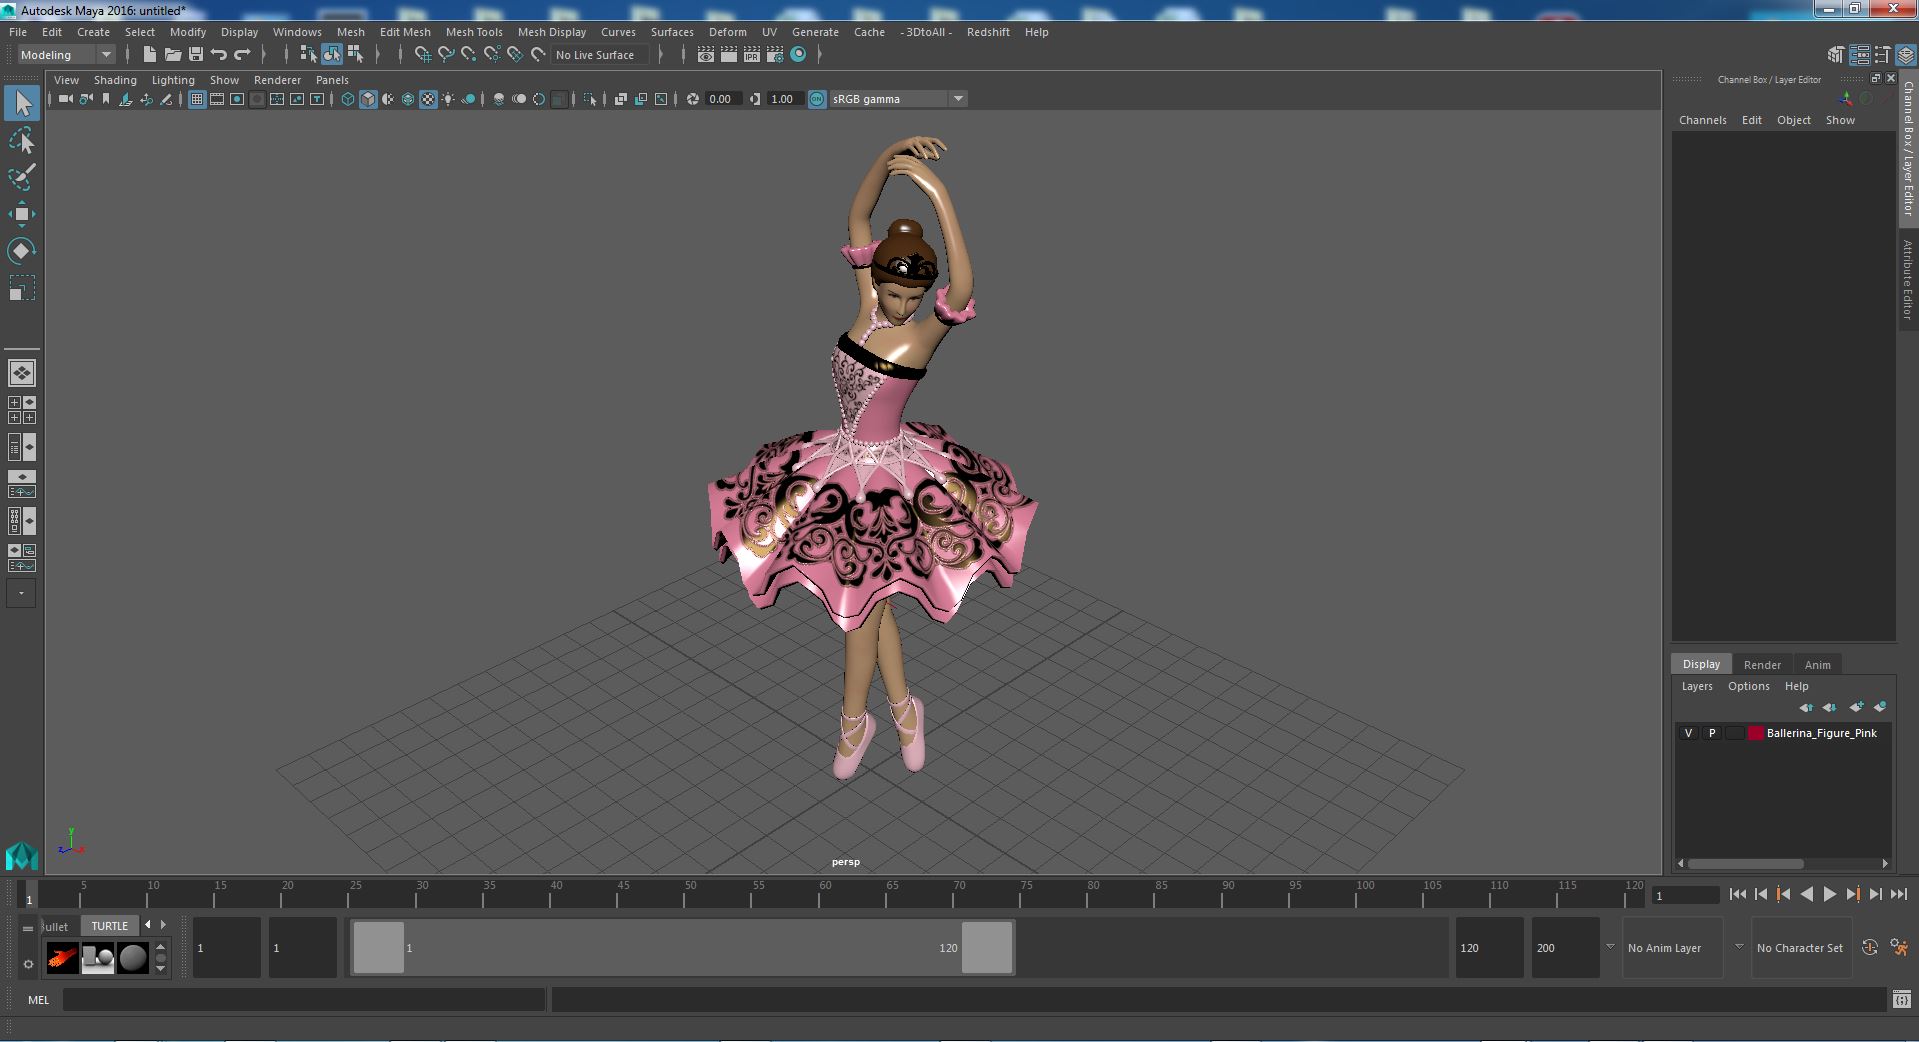The width and height of the screenshot is (1919, 1042).
Task: Open Render Settings icon
Action: 775,55
